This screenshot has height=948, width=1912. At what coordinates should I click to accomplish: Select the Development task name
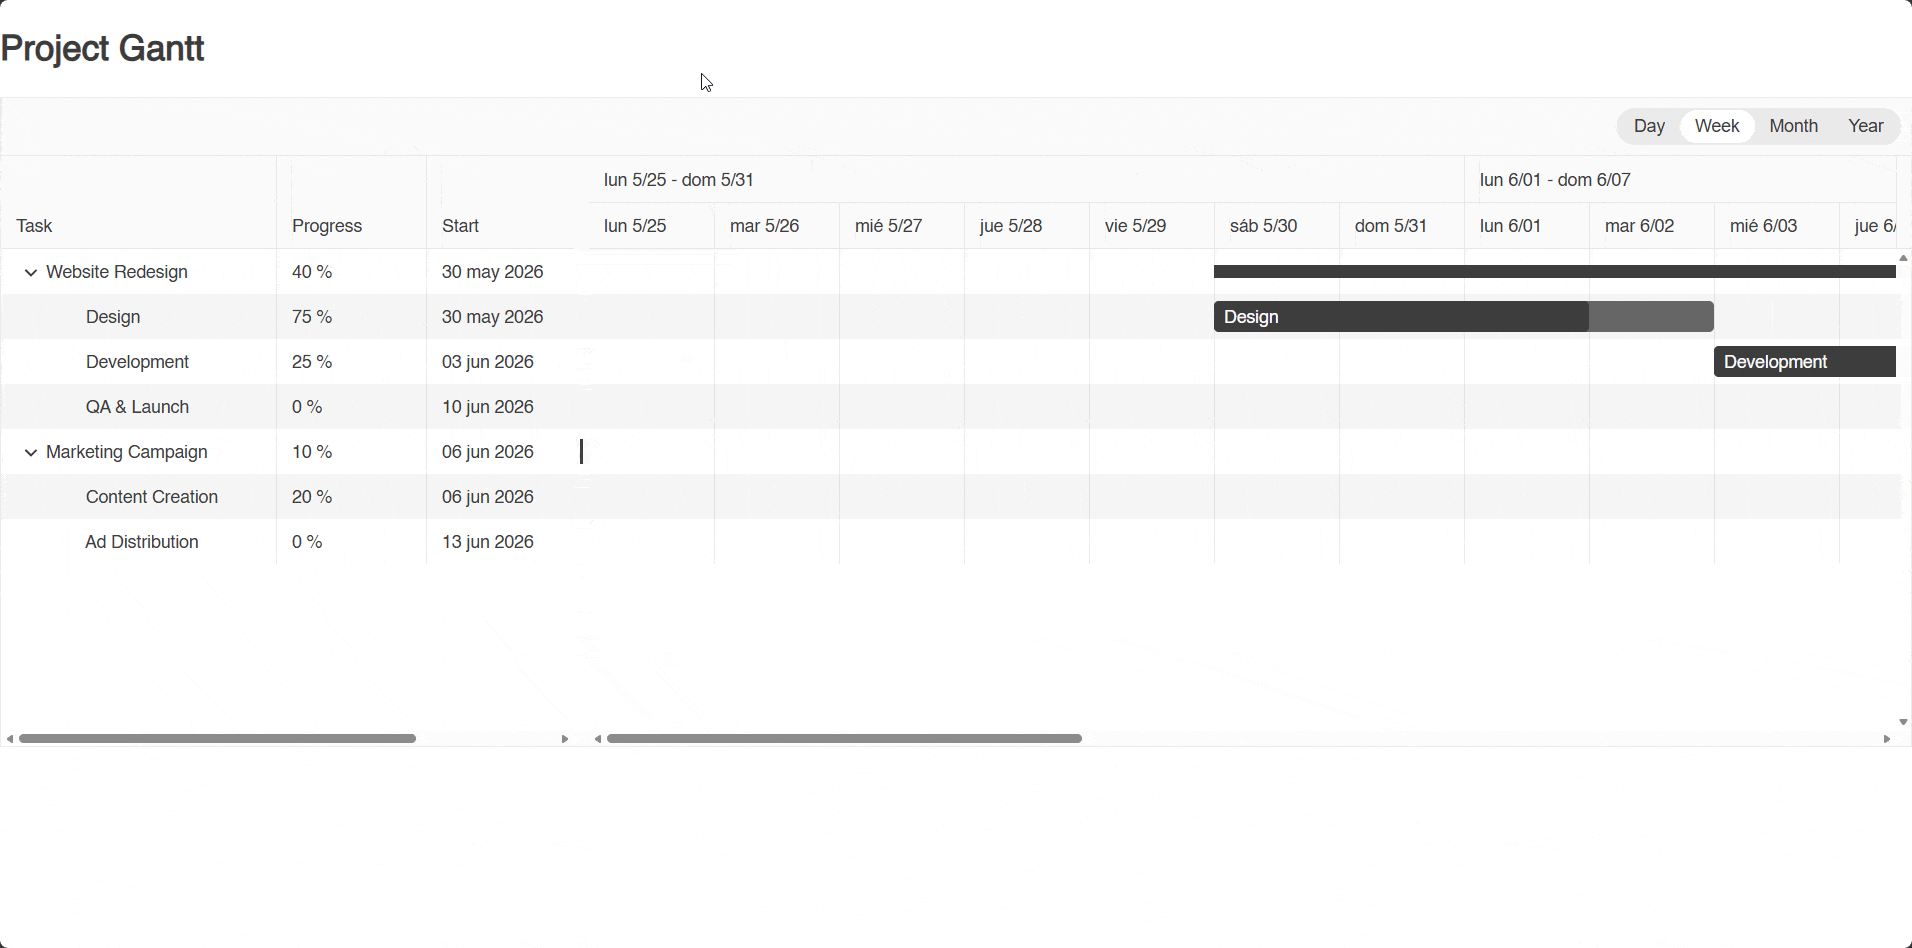[137, 362]
